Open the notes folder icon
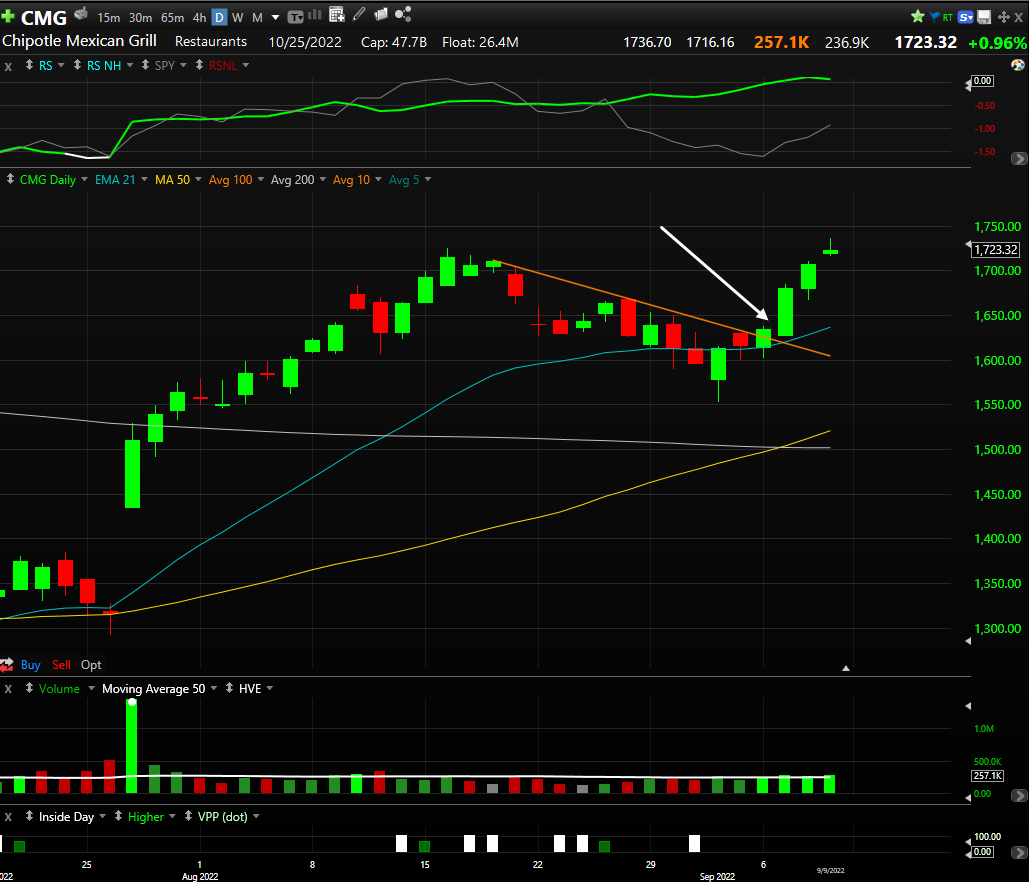This screenshot has width=1029, height=882. (x=381, y=14)
